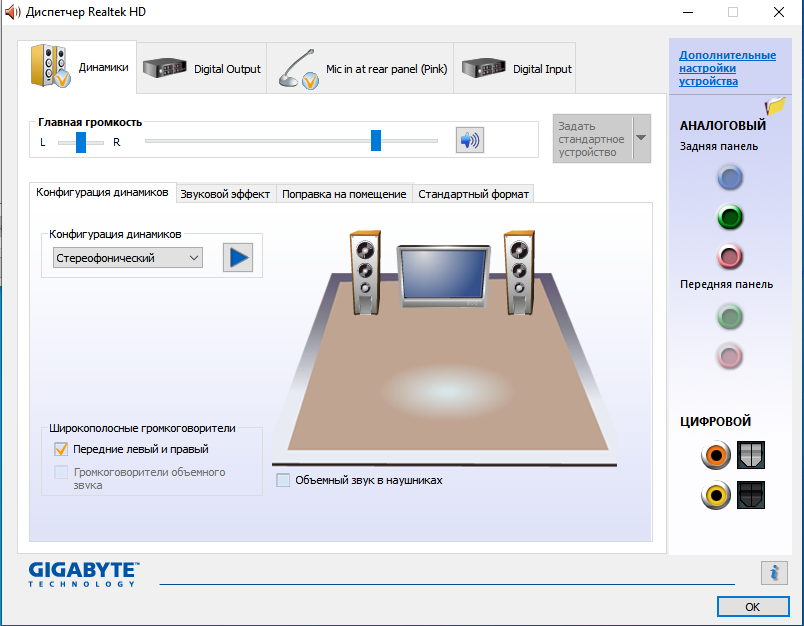The height and width of the screenshot is (626, 804).
Task: Click the upper optical digital port icon
Action: (x=751, y=455)
